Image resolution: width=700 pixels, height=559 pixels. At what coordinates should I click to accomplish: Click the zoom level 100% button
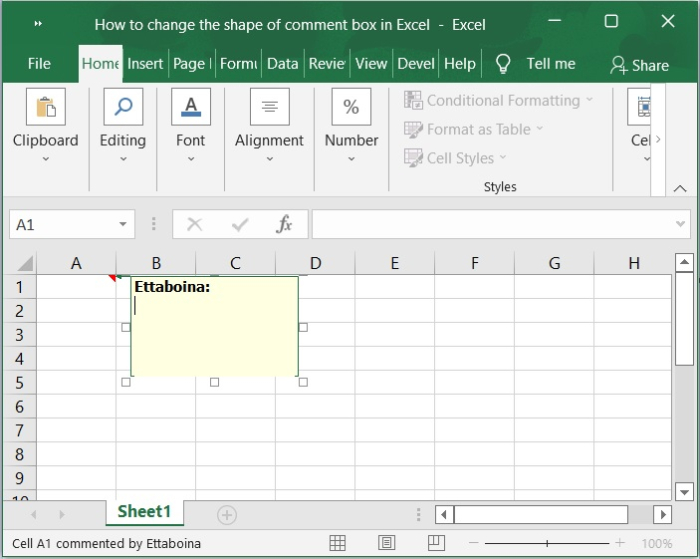pos(657,543)
